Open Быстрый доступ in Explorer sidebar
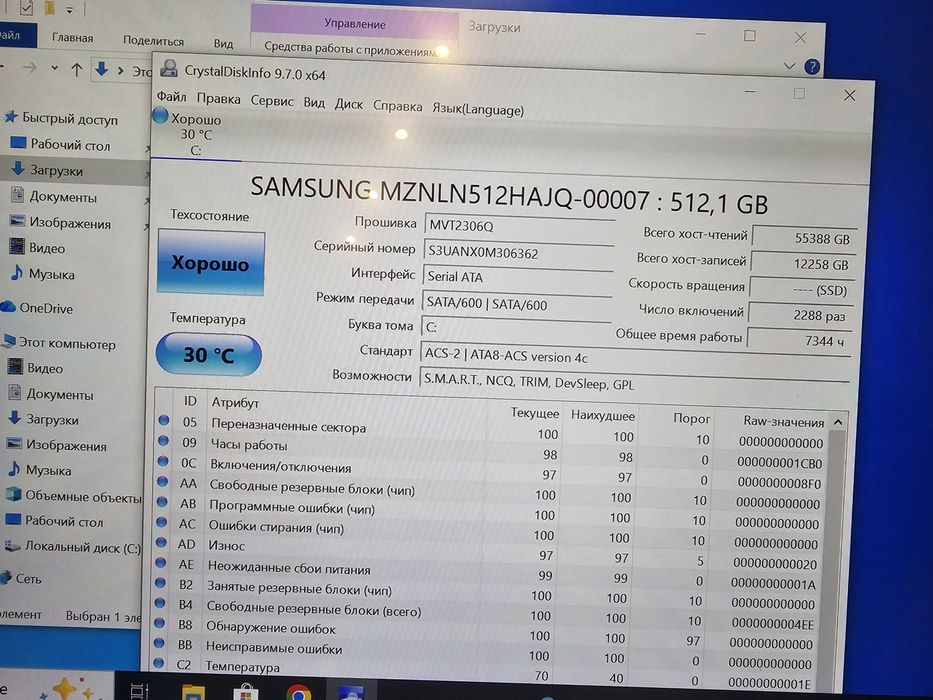This screenshot has height=700, width=933. pos(70,119)
